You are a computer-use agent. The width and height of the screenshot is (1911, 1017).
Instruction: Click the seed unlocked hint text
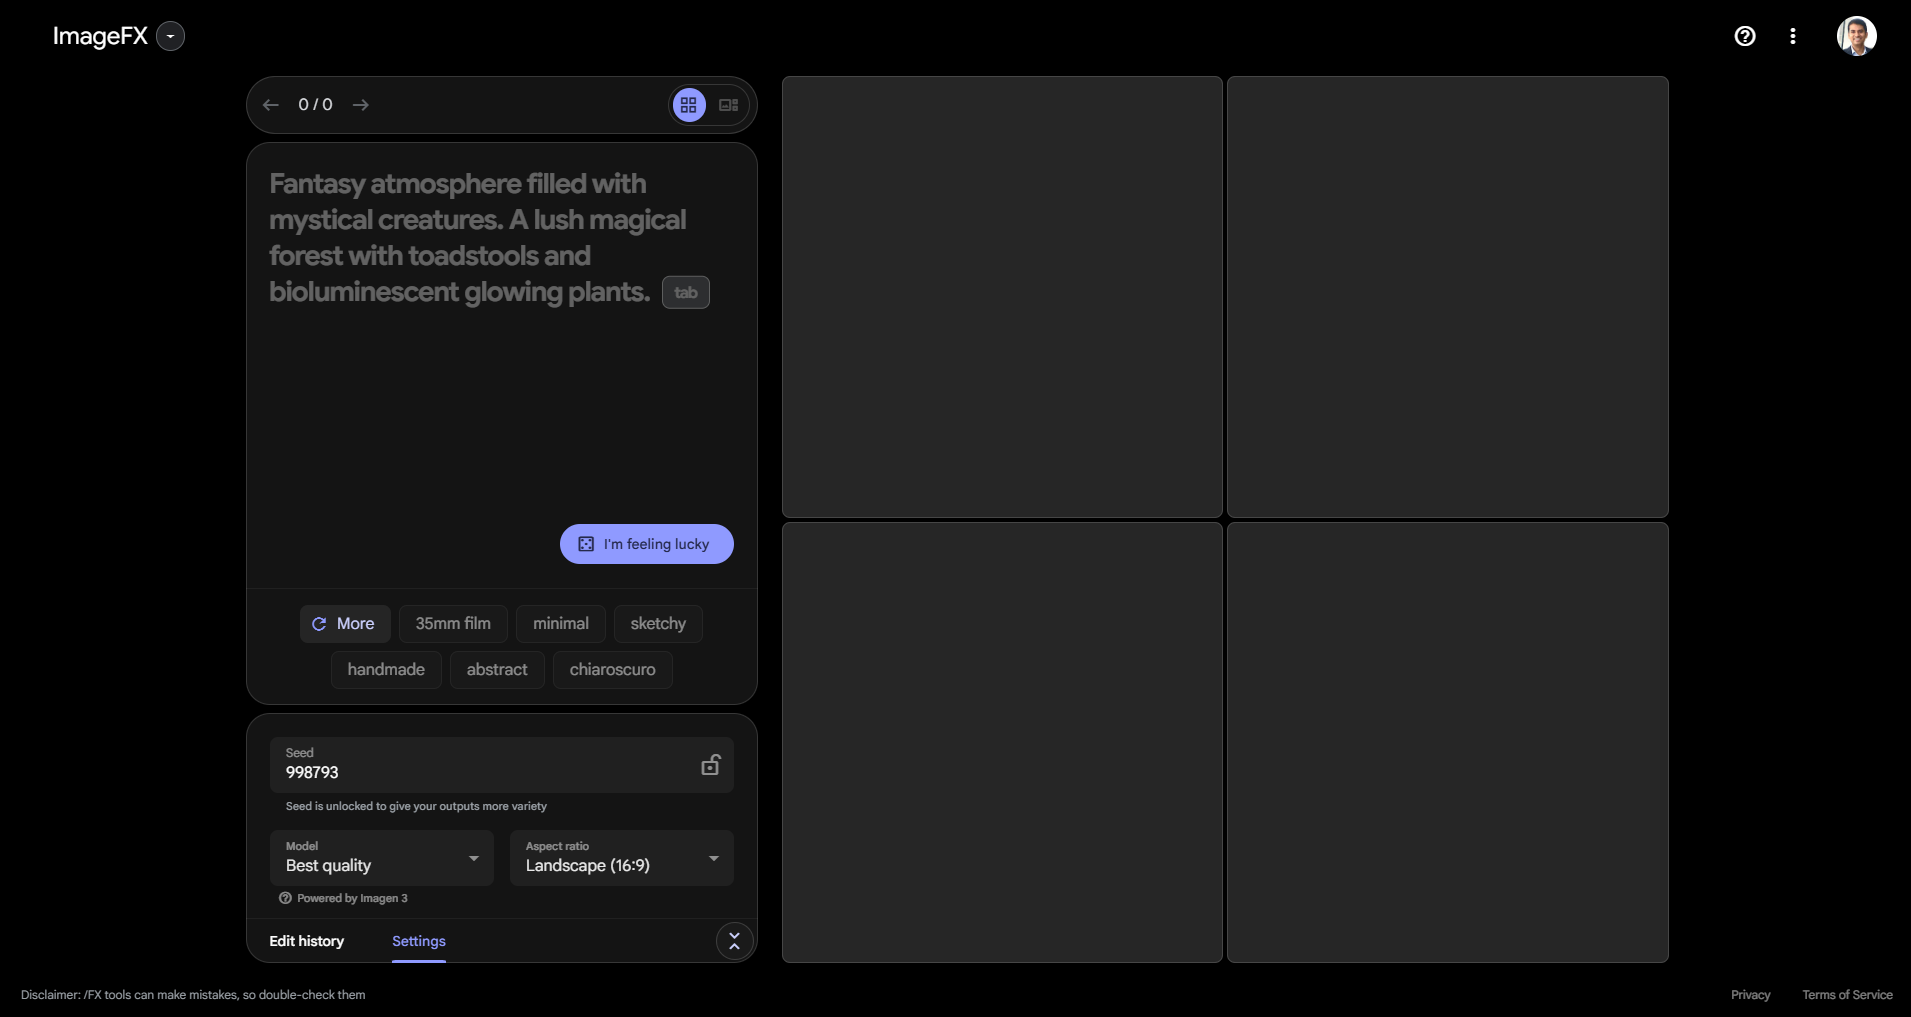click(x=416, y=806)
